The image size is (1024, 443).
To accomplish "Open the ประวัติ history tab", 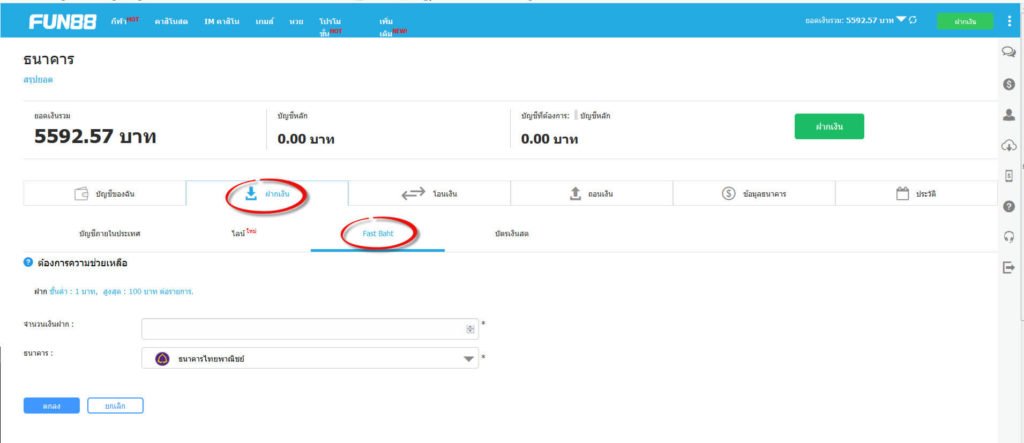I will (x=916, y=194).
